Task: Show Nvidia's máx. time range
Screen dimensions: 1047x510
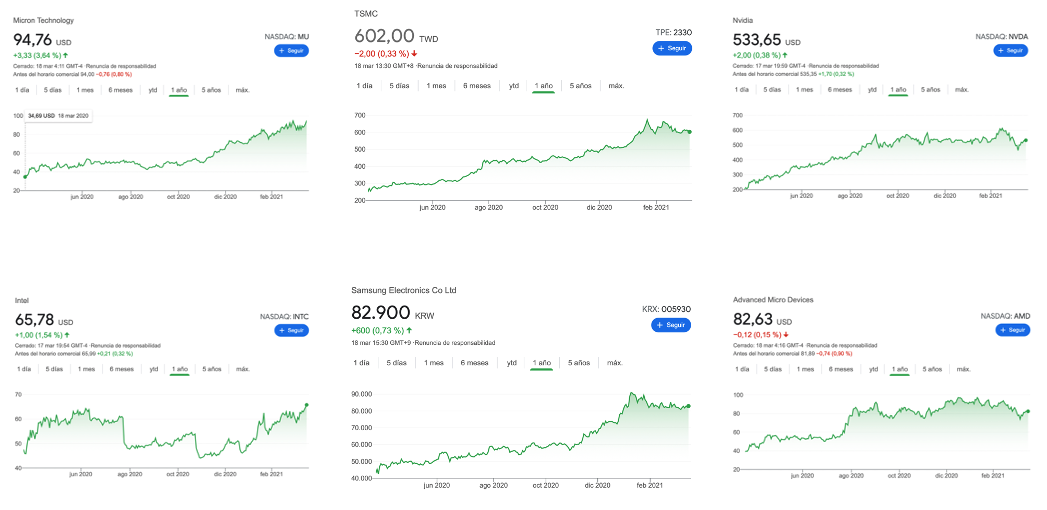Action: pos(961,90)
